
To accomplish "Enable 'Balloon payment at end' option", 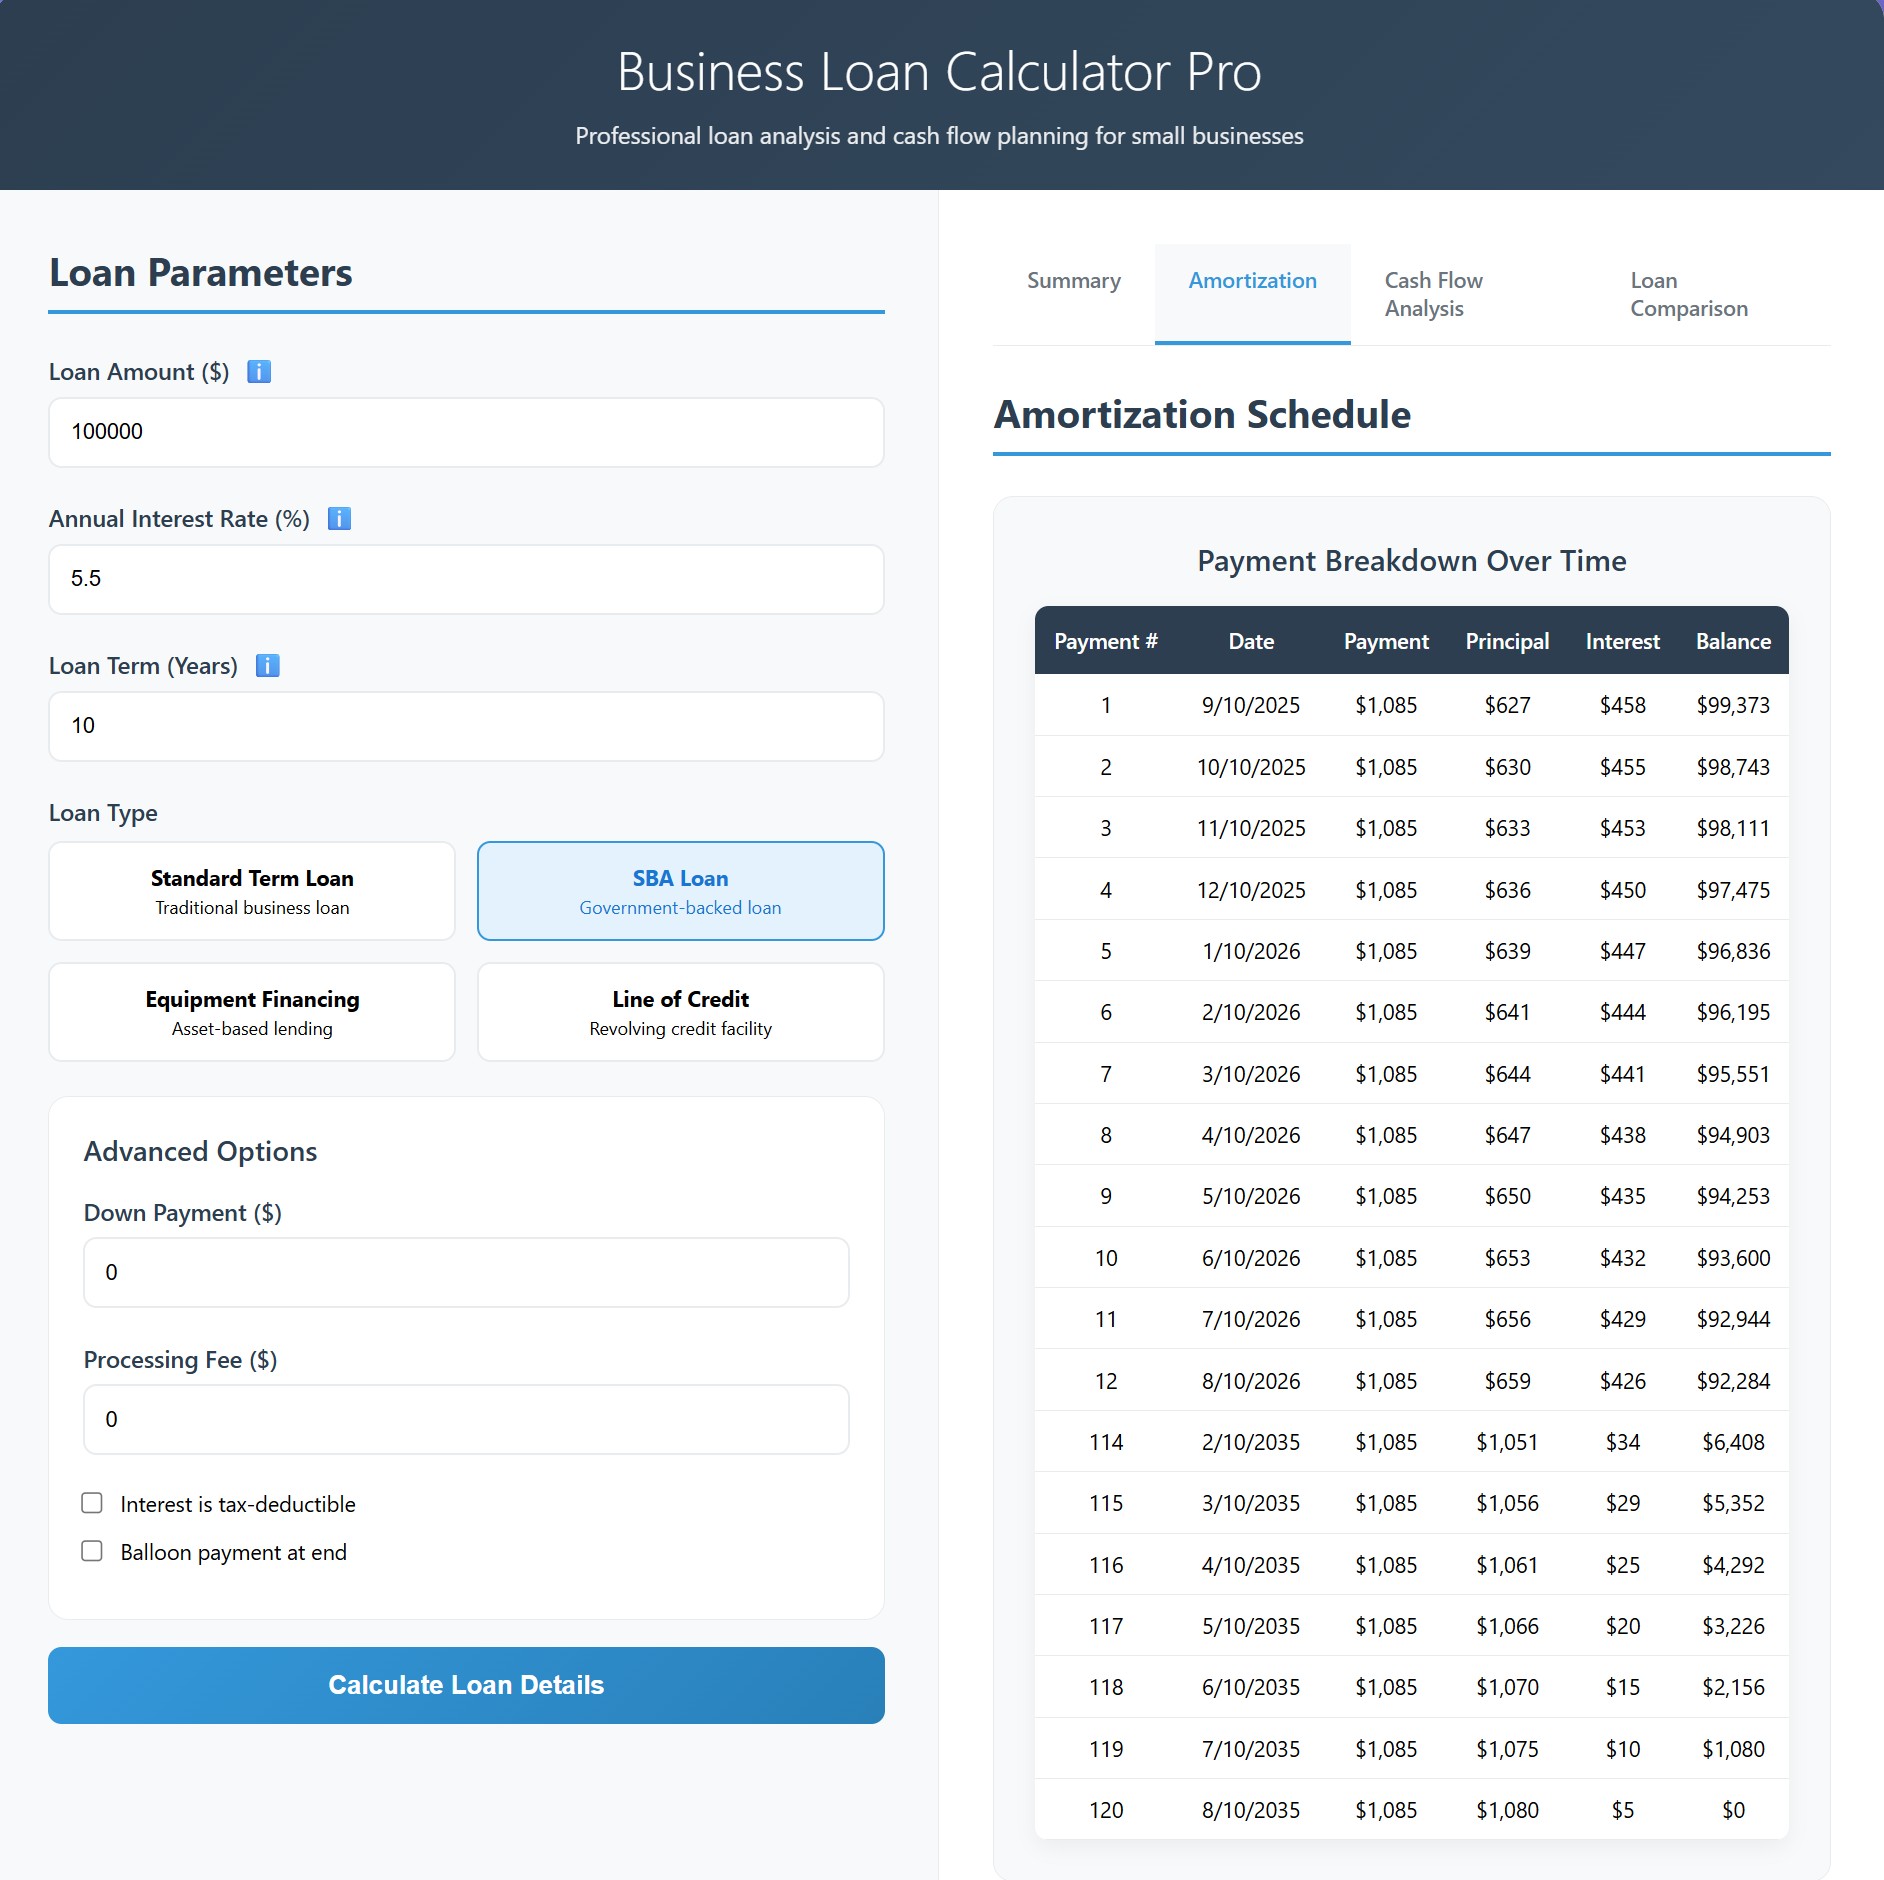I will (x=93, y=1551).
